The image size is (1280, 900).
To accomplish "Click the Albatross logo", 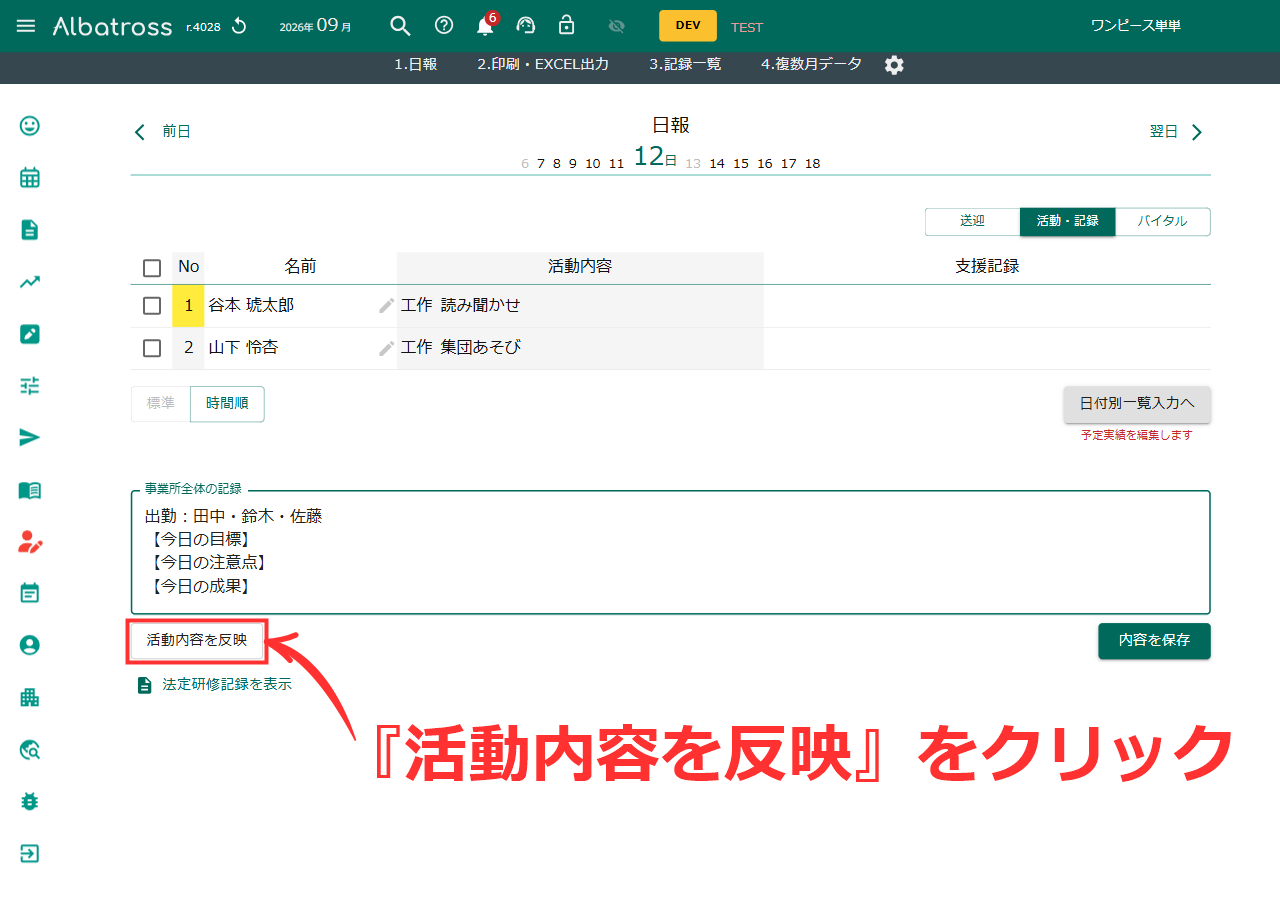I will coord(112,26).
